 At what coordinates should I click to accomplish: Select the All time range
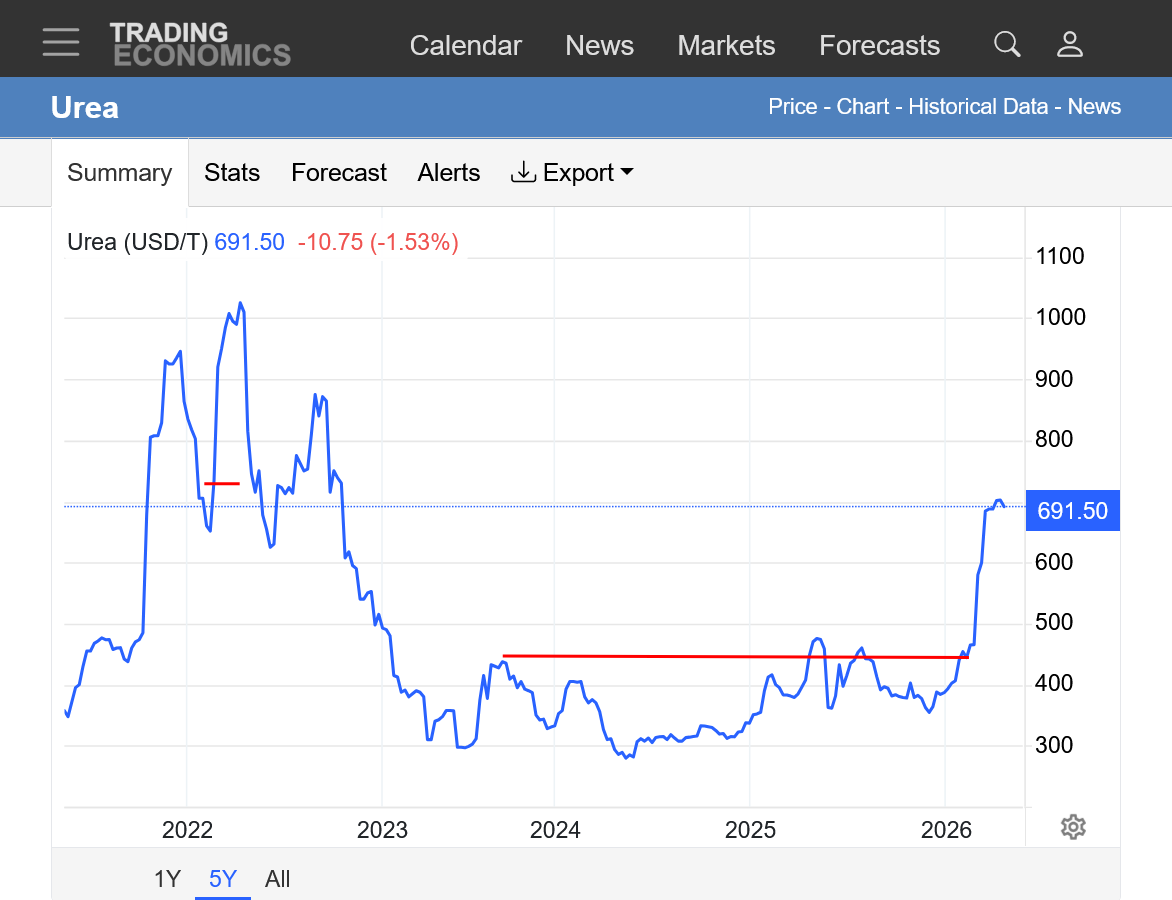click(277, 878)
